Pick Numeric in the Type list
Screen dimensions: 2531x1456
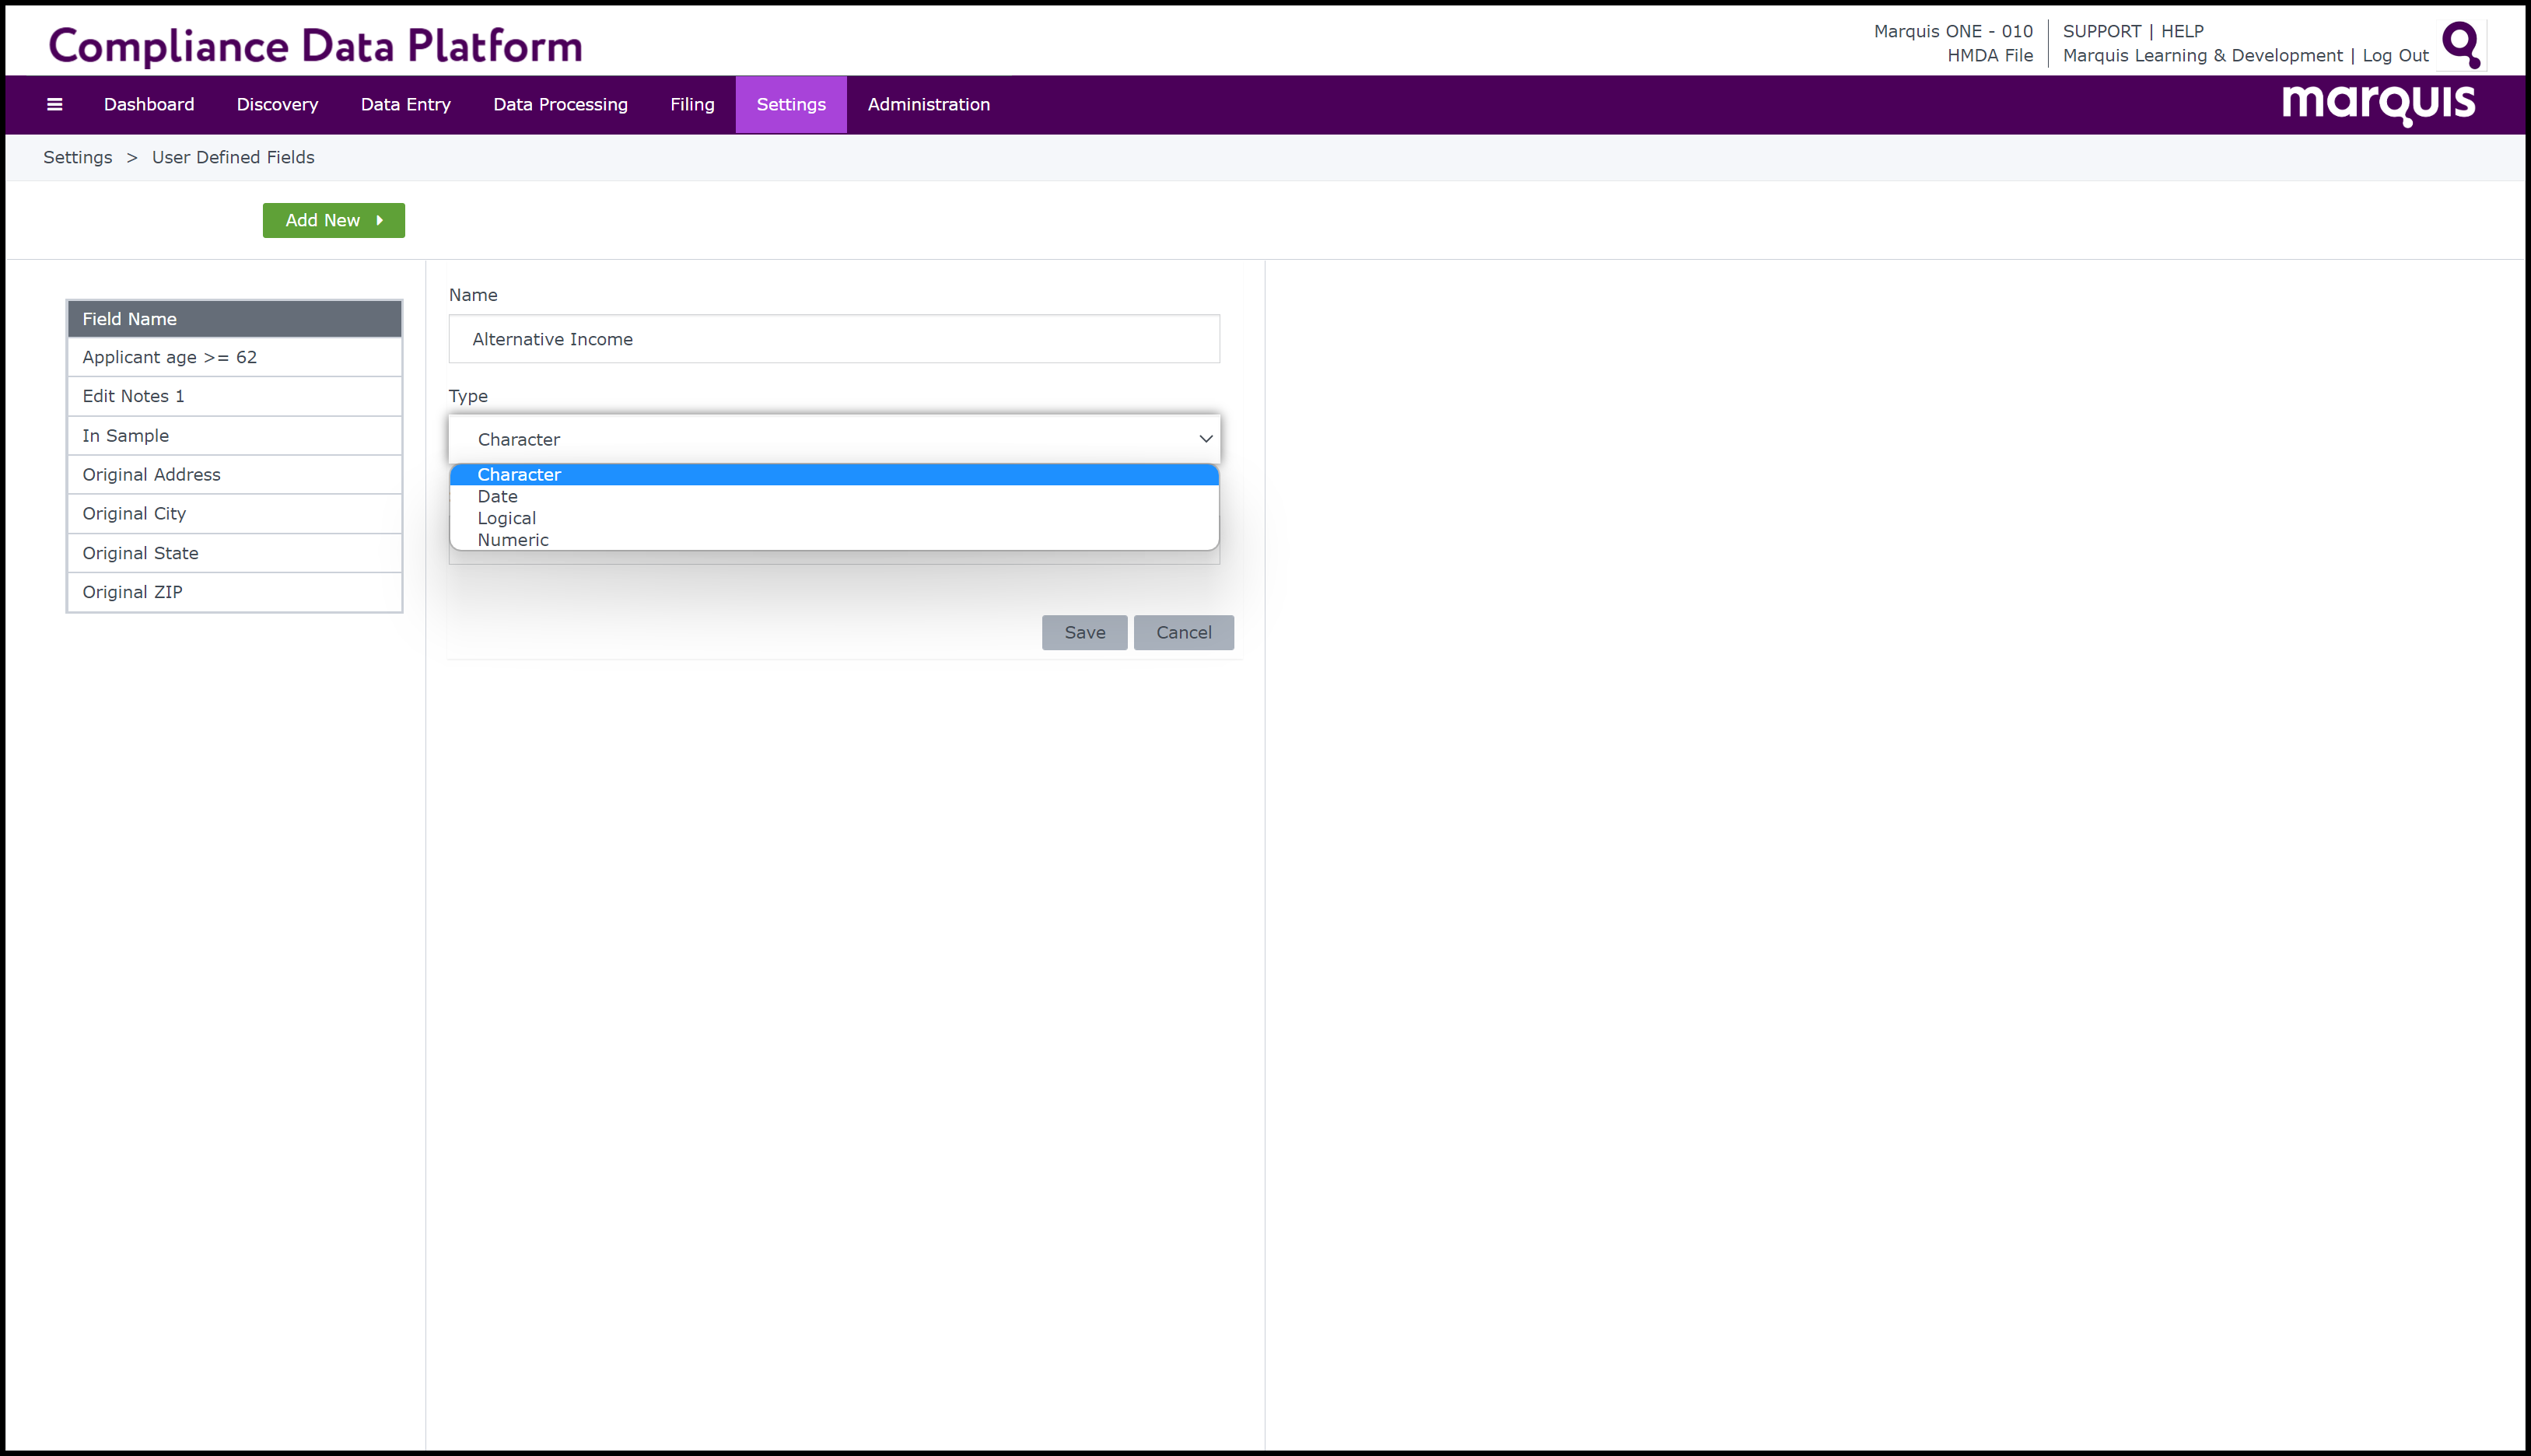[x=513, y=540]
